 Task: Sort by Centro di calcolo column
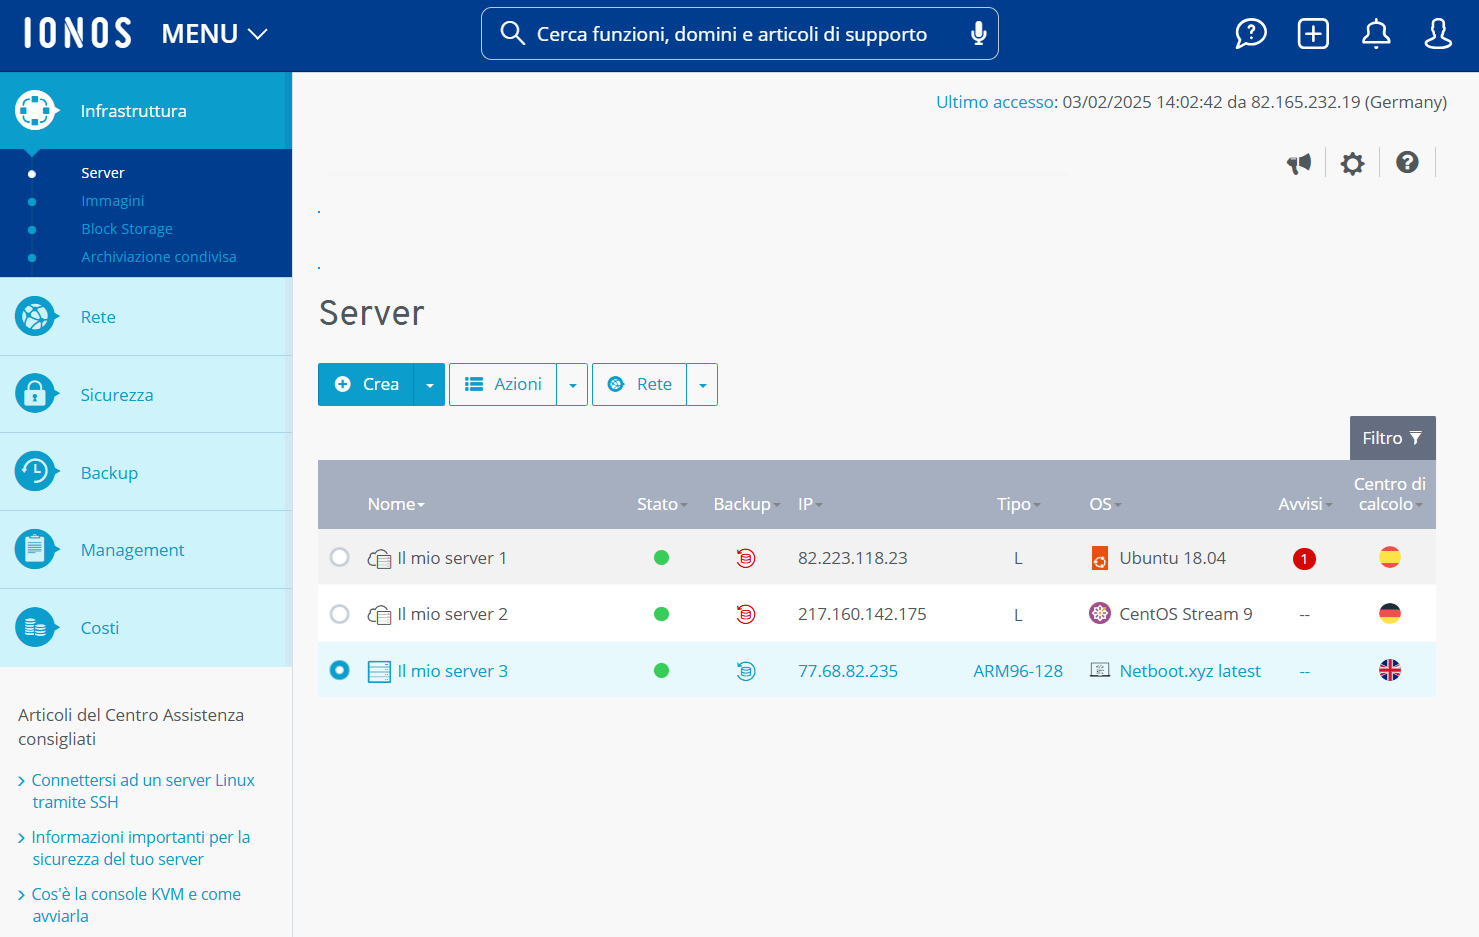coord(1390,494)
